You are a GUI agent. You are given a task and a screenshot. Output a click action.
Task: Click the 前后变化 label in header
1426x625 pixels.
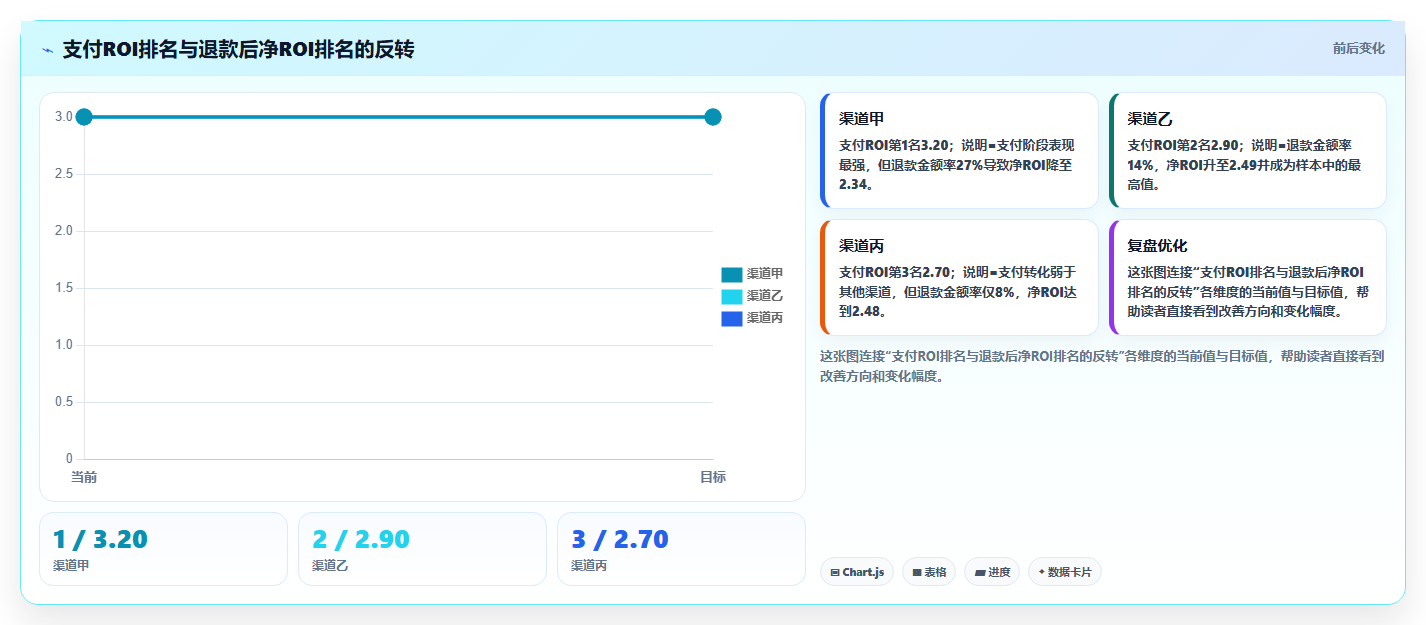point(1358,48)
